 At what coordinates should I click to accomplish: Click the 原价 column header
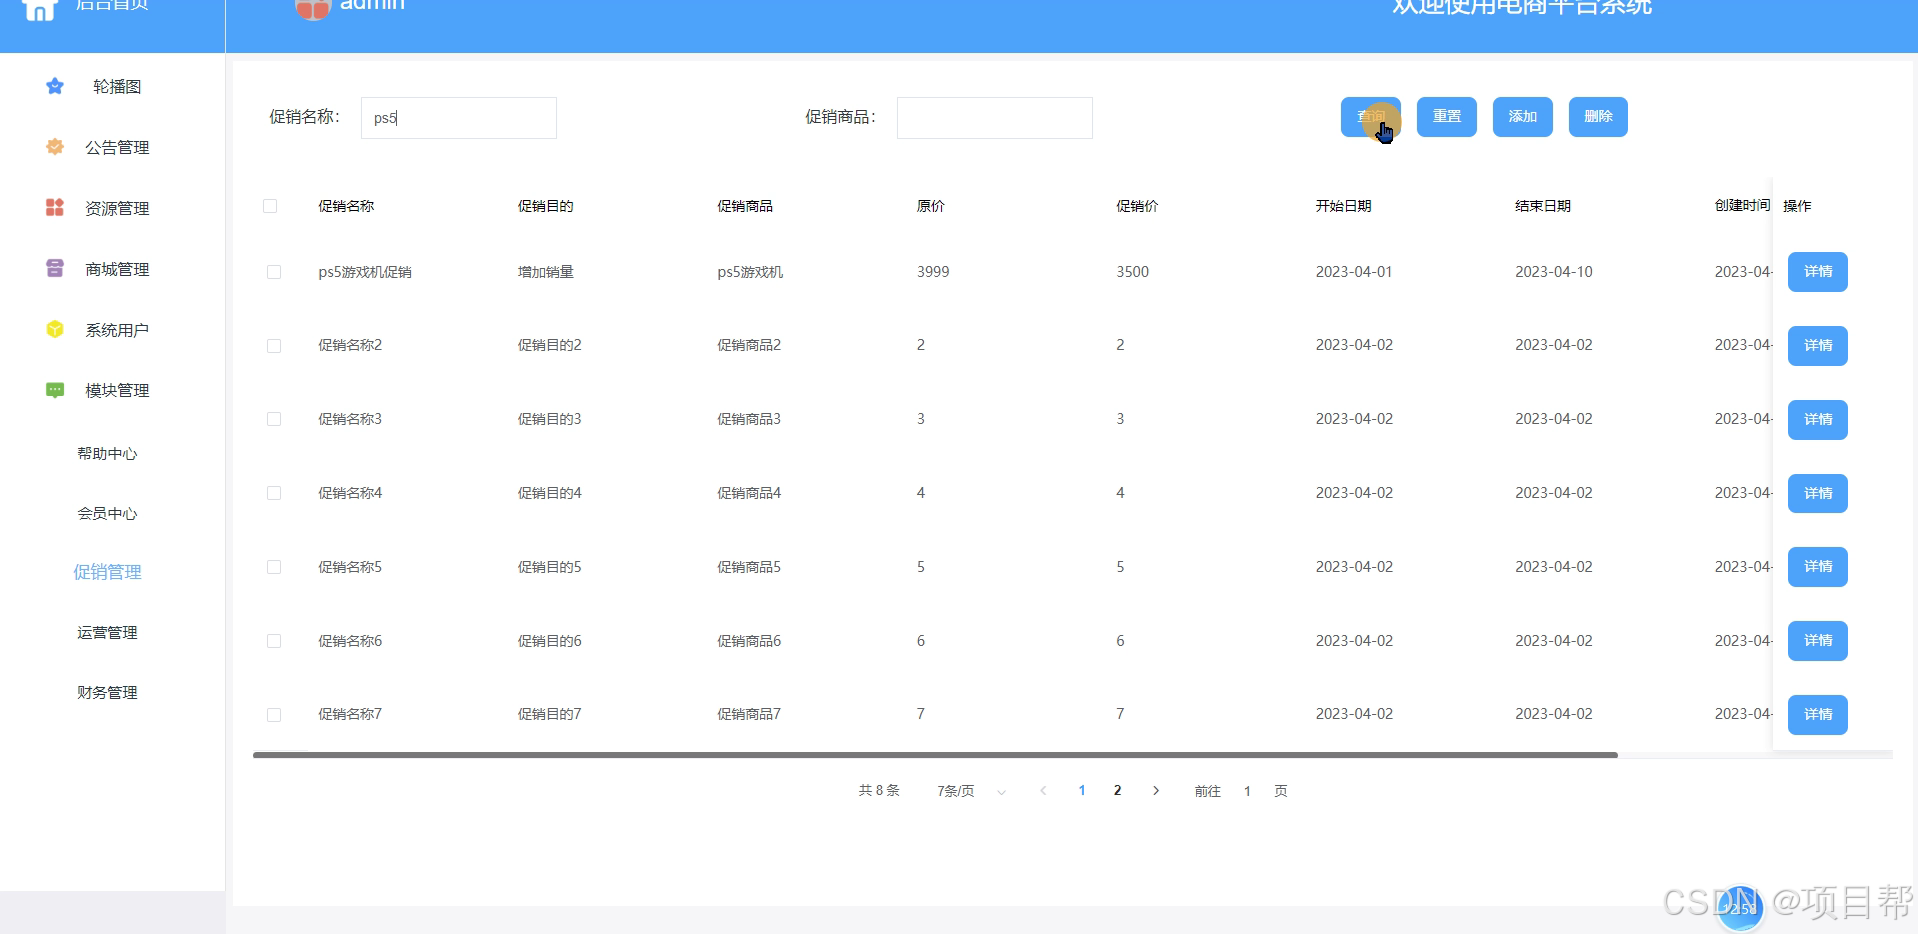(x=931, y=206)
